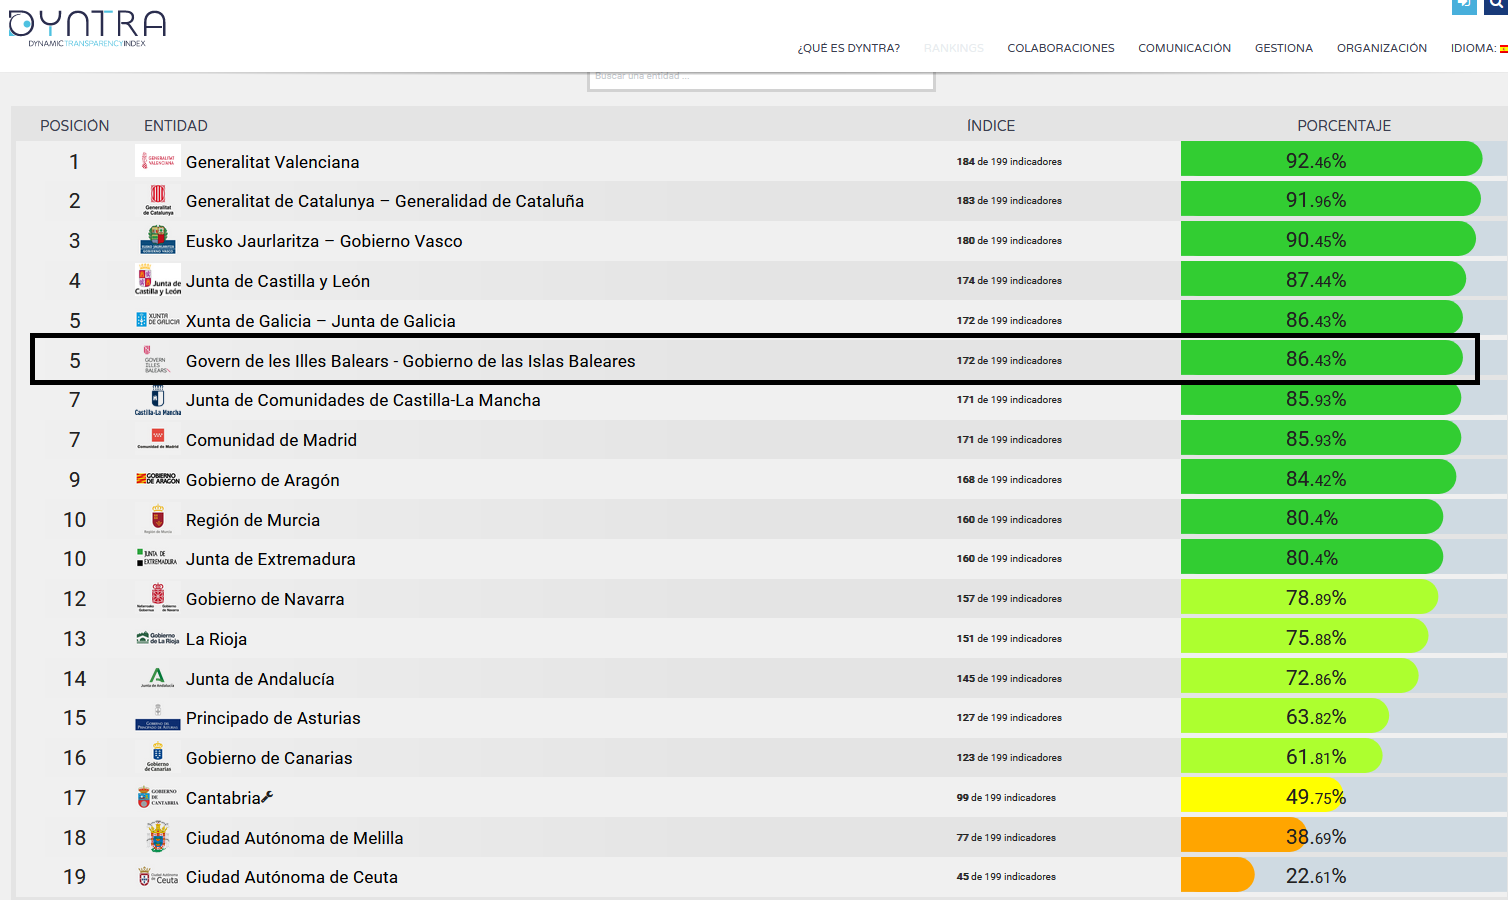Open the Colaboraciones menu
Screen dimensions: 1508x900
tap(1060, 48)
